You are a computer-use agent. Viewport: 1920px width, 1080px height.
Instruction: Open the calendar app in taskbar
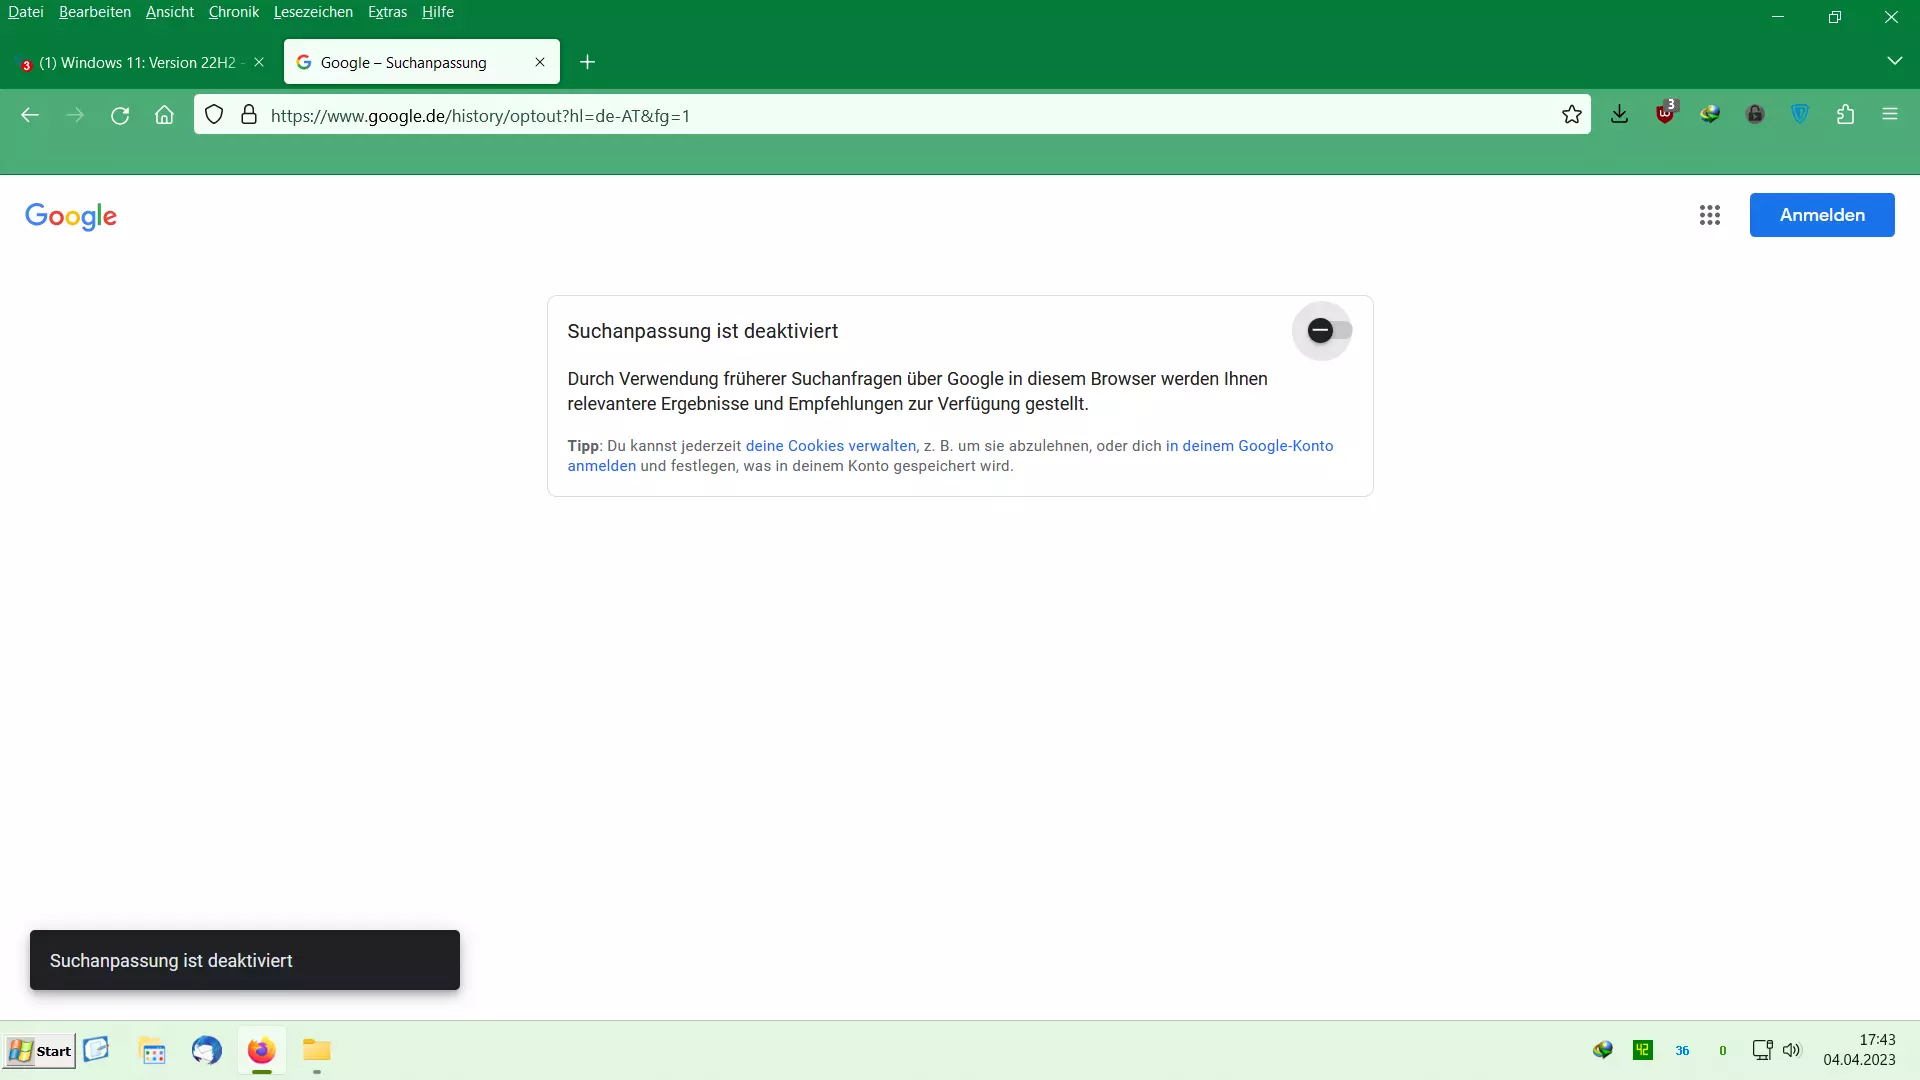click(153, 1052)
